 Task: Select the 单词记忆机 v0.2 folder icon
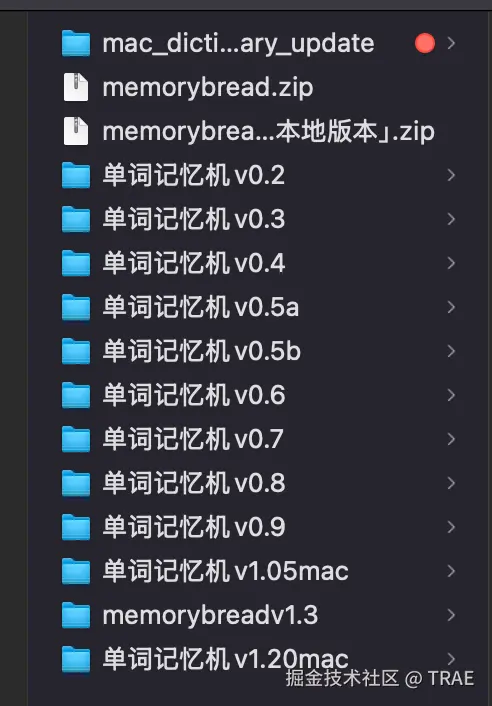click(76, 175)
